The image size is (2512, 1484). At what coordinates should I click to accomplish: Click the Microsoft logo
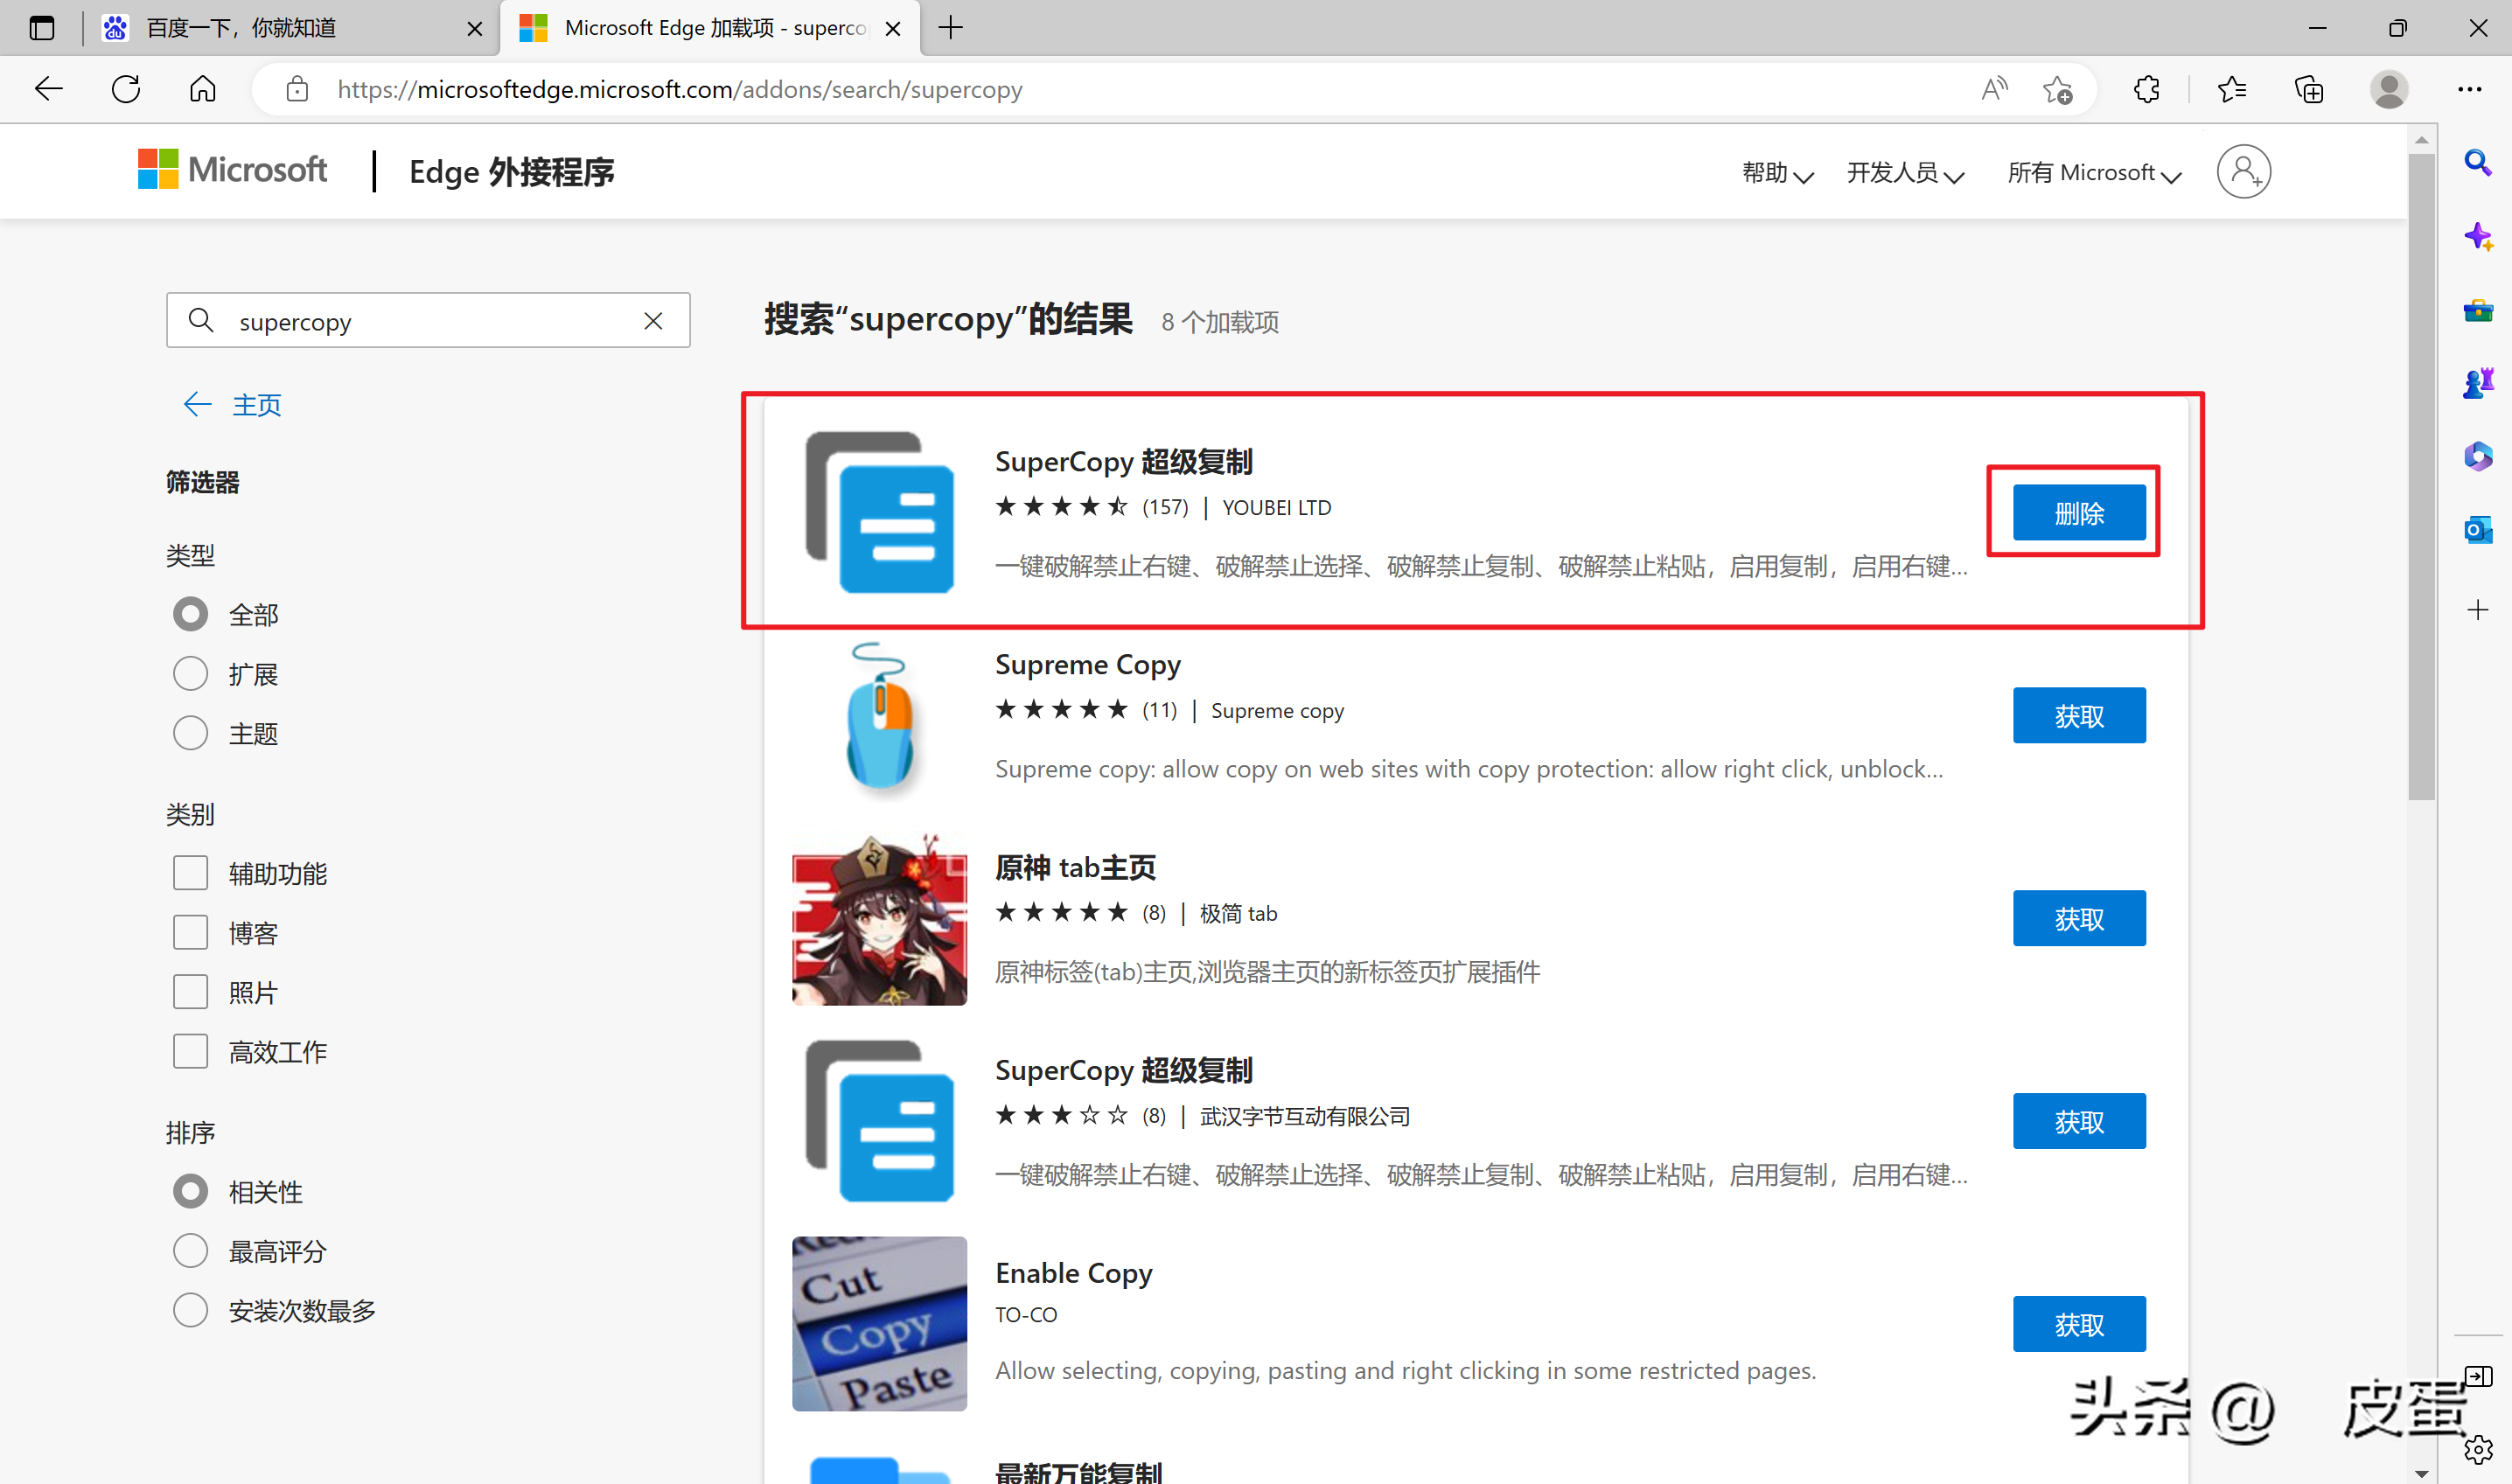tap(232, 170)
